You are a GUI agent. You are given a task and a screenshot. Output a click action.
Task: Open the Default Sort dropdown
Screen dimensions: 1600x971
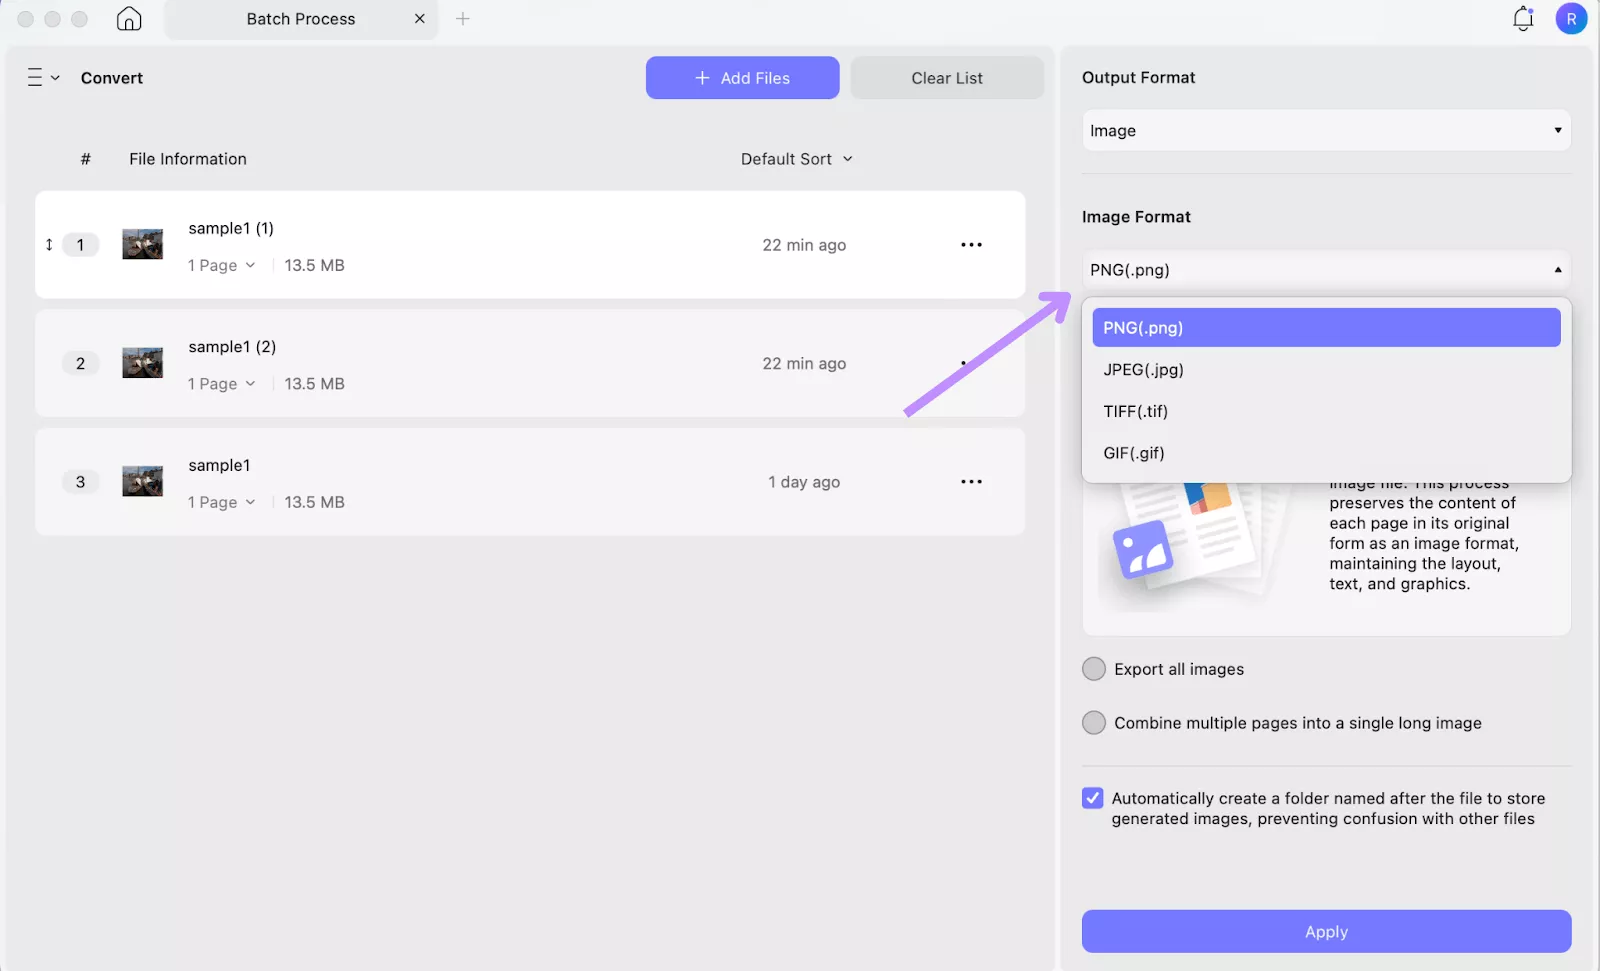[796, 158]
